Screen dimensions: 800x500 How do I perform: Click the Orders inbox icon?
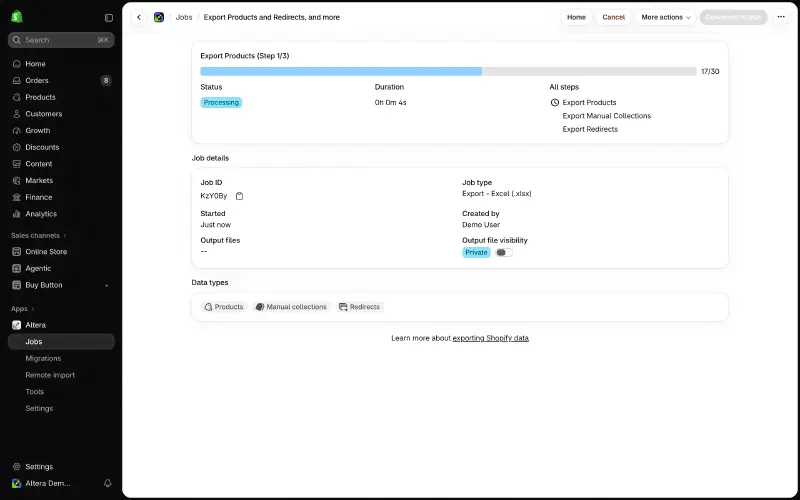(x=17, y=81)
